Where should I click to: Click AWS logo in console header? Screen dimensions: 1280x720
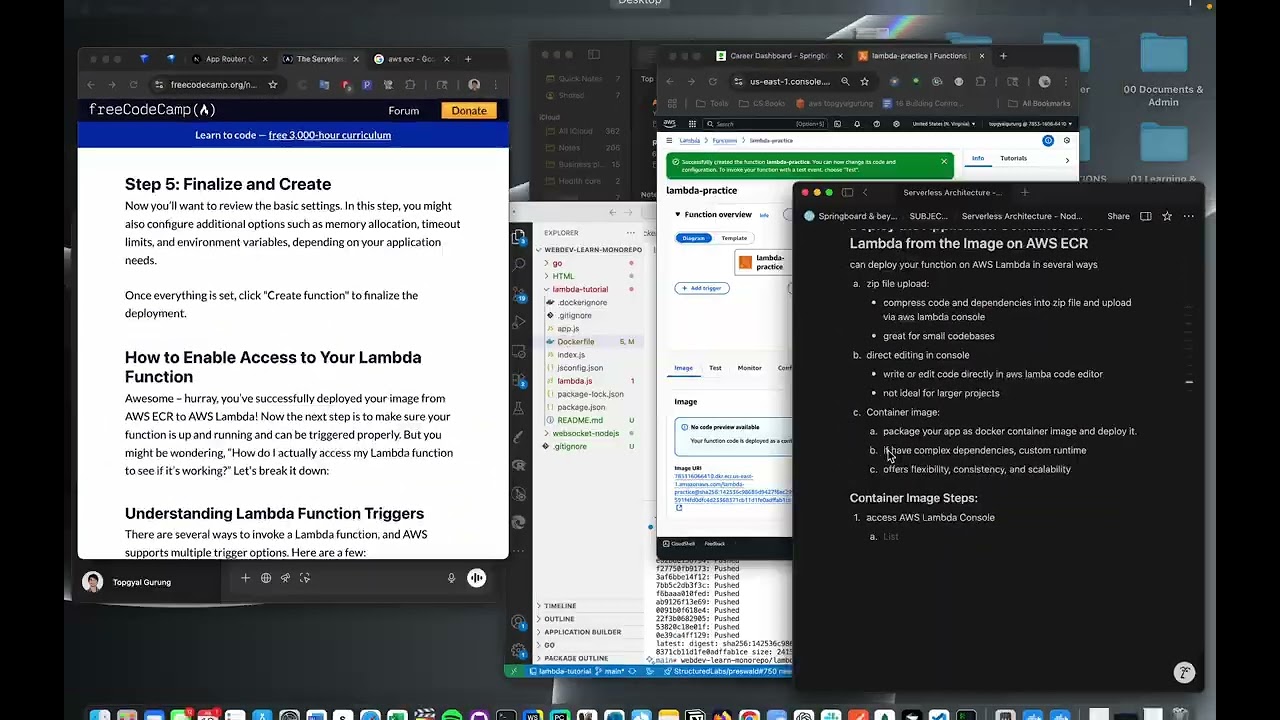pos(671,124)
